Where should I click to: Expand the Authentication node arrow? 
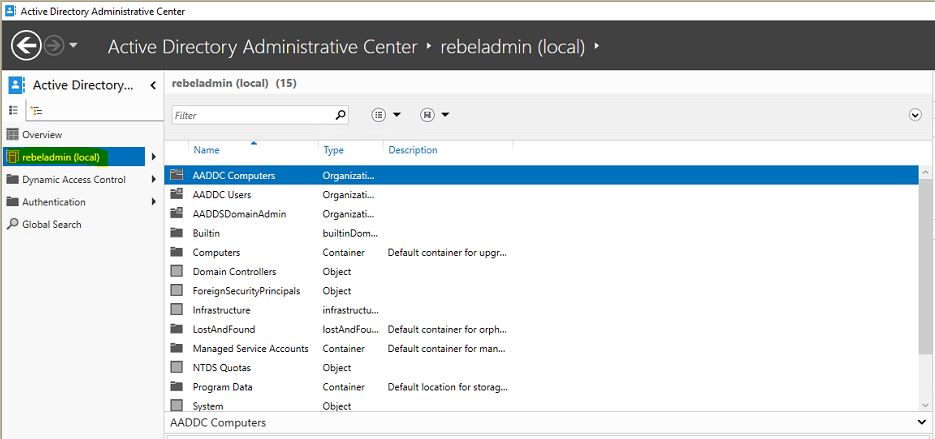click(153, 202)
